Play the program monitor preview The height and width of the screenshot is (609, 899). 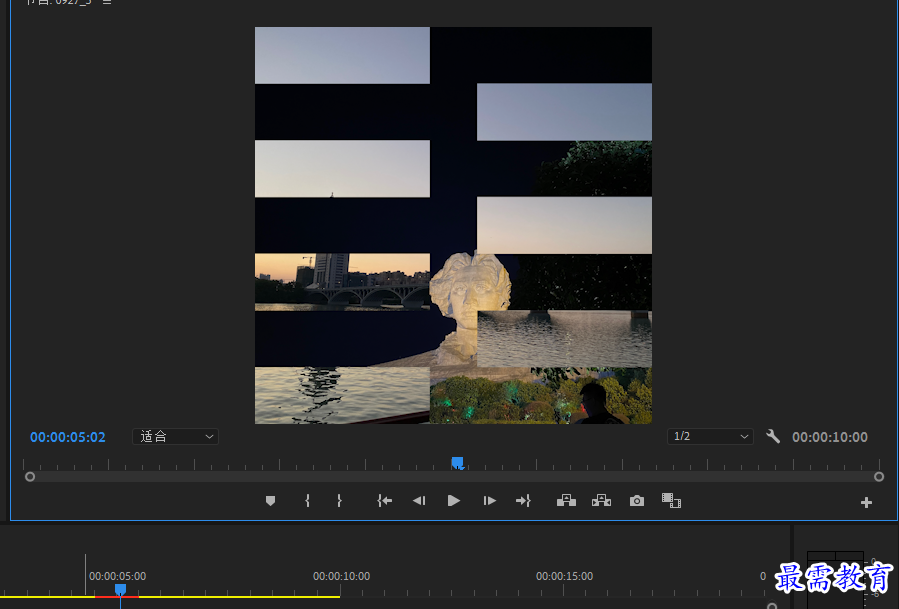tap(454, 501)
